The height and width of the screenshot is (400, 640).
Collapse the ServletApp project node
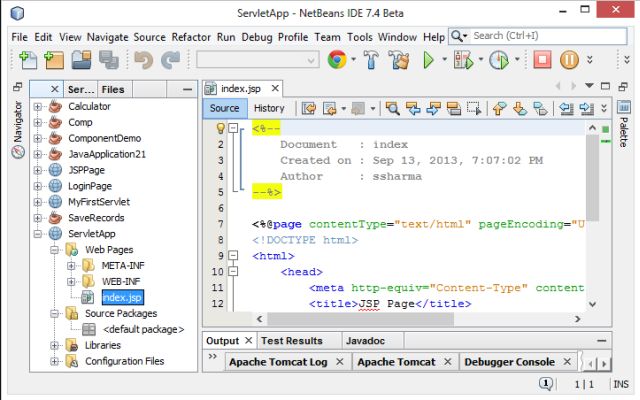pos(38,234)
